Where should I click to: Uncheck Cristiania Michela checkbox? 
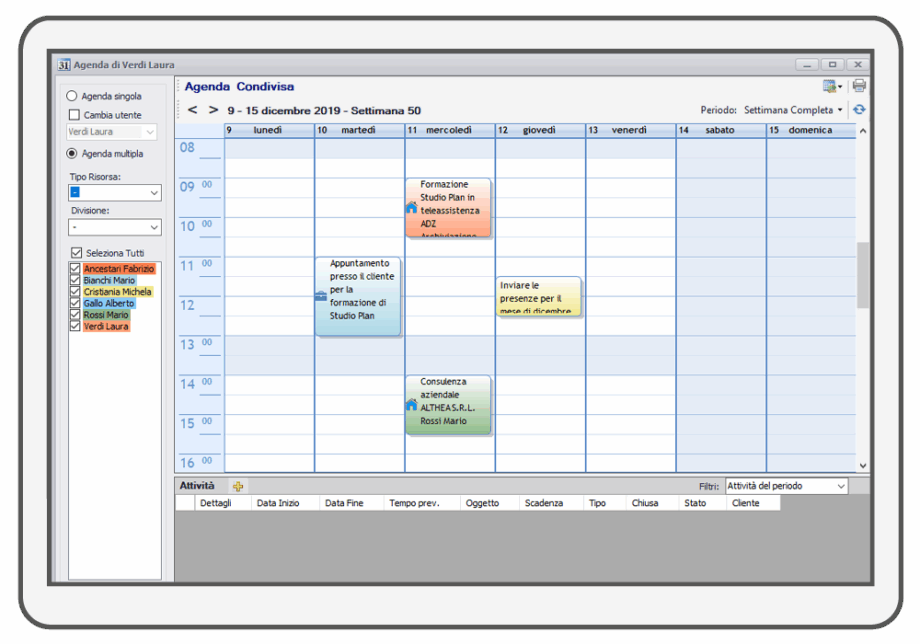tap(75, 291)
